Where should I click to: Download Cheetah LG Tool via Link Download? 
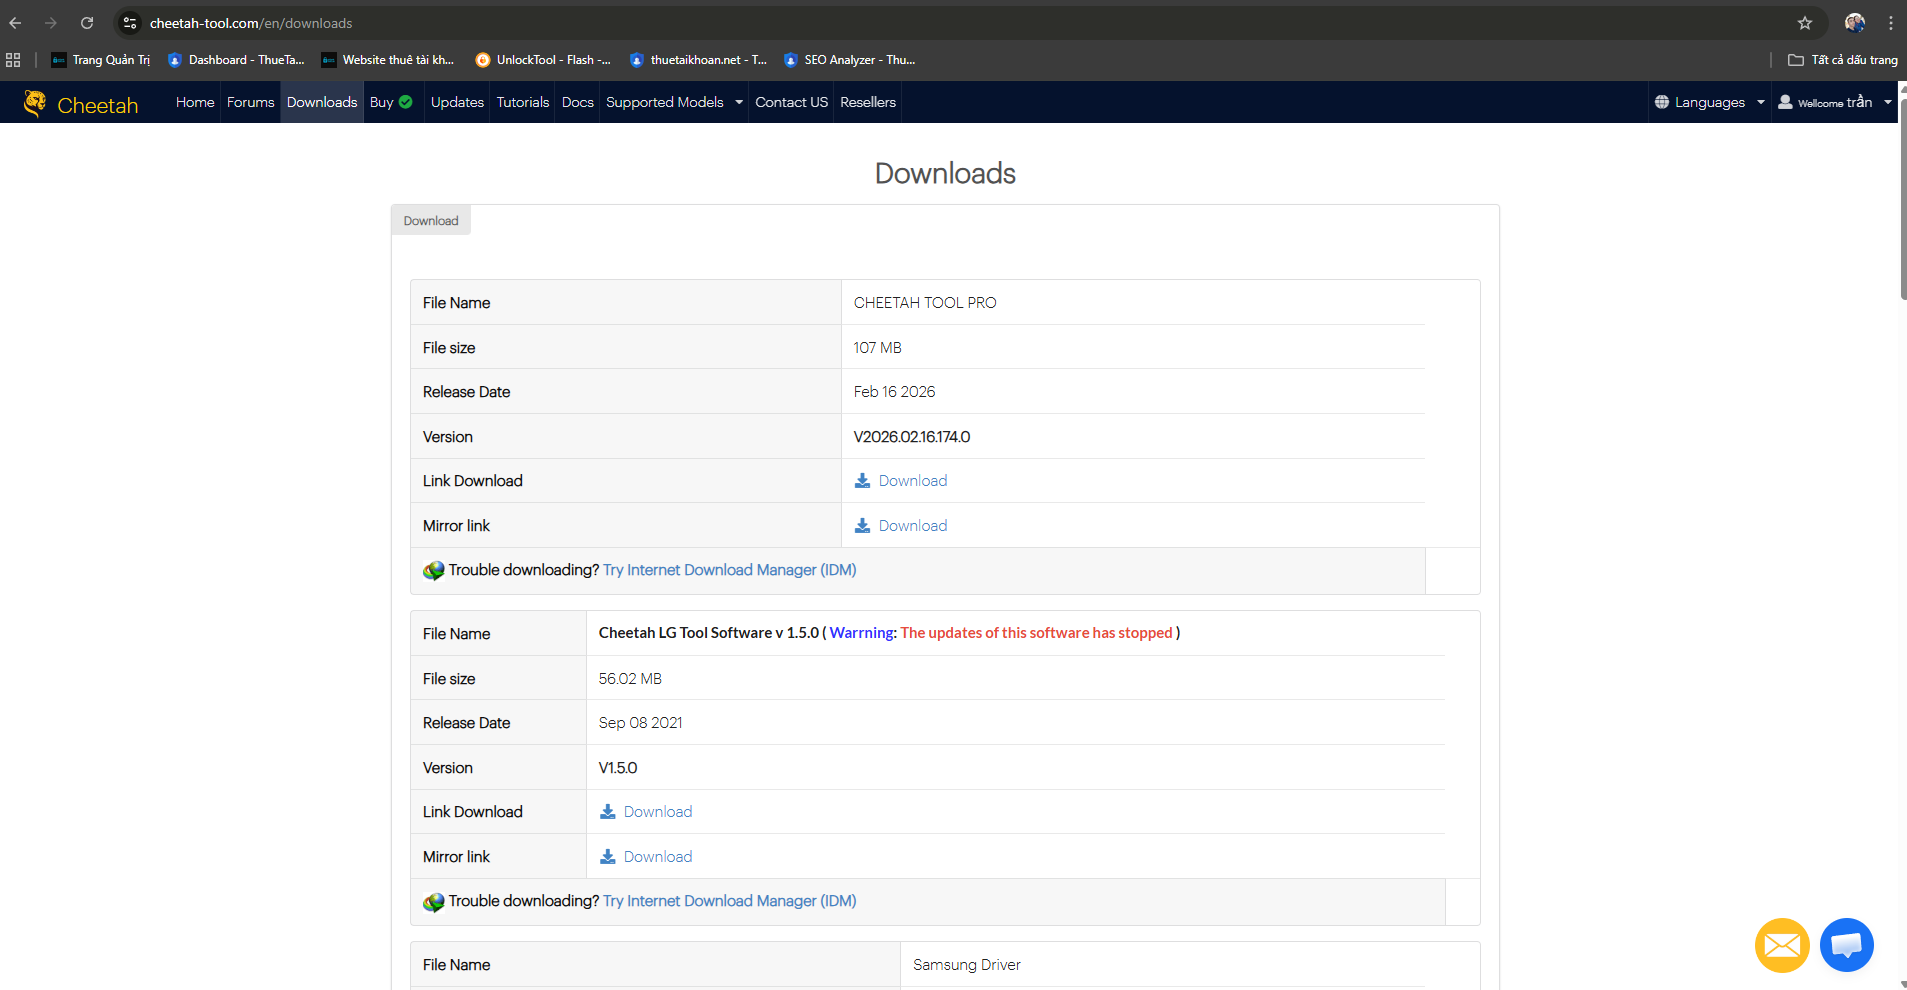[x=658, y=812]
